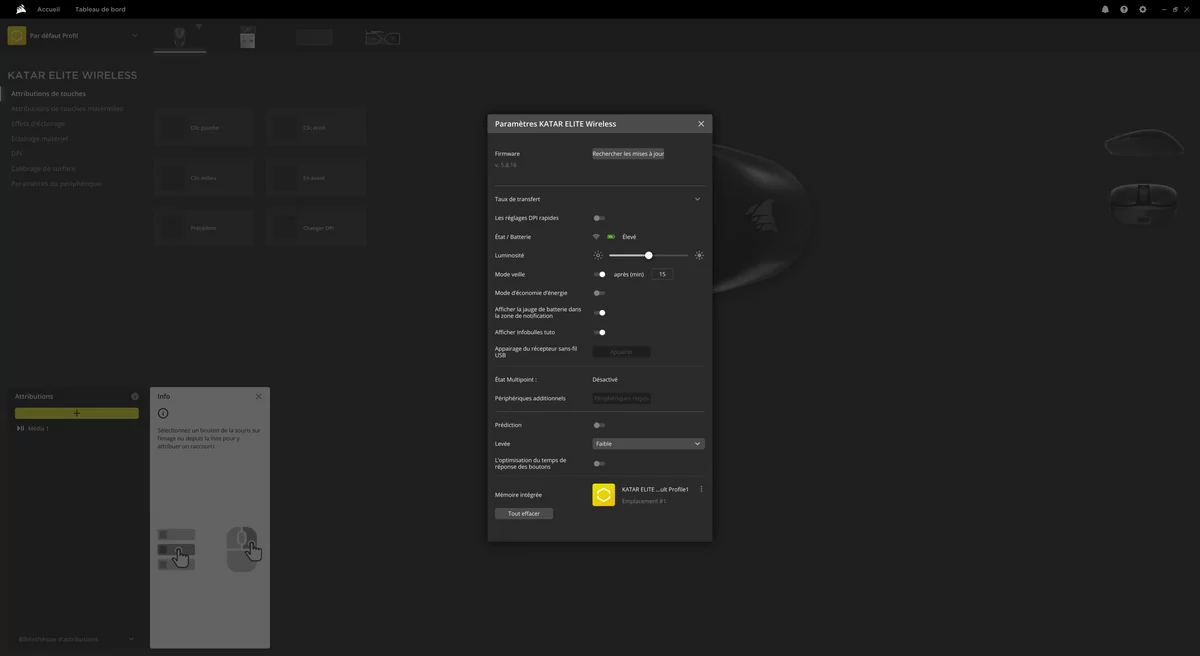Viewport: 1200px width, 656px height.
Task: Open the notifications bell icon
Action: (x=1105, y=9)
